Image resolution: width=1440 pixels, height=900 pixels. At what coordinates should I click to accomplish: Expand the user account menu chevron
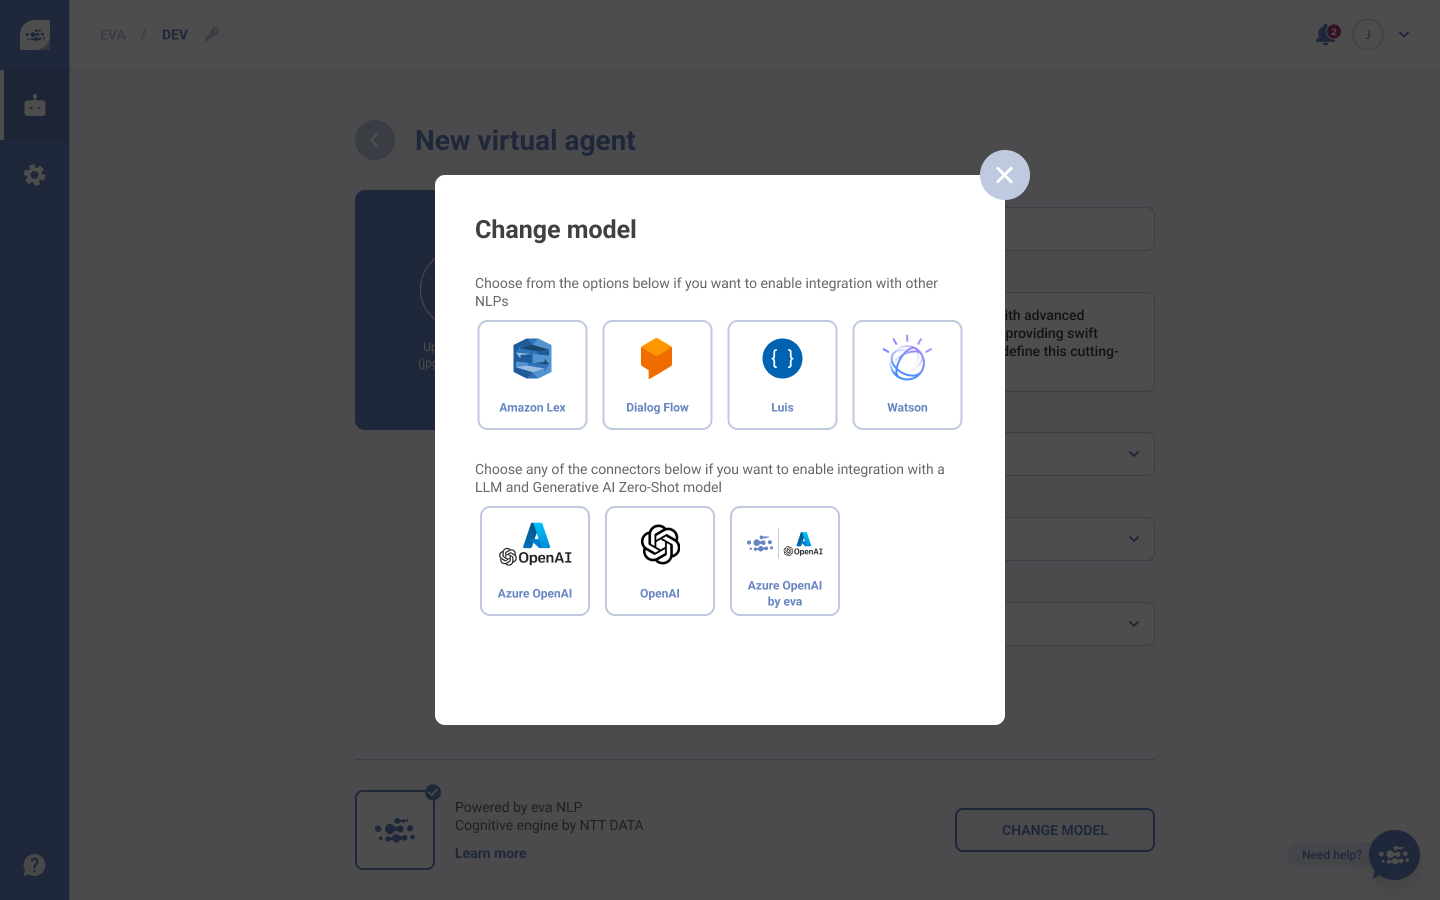[x=1404, y=34]
